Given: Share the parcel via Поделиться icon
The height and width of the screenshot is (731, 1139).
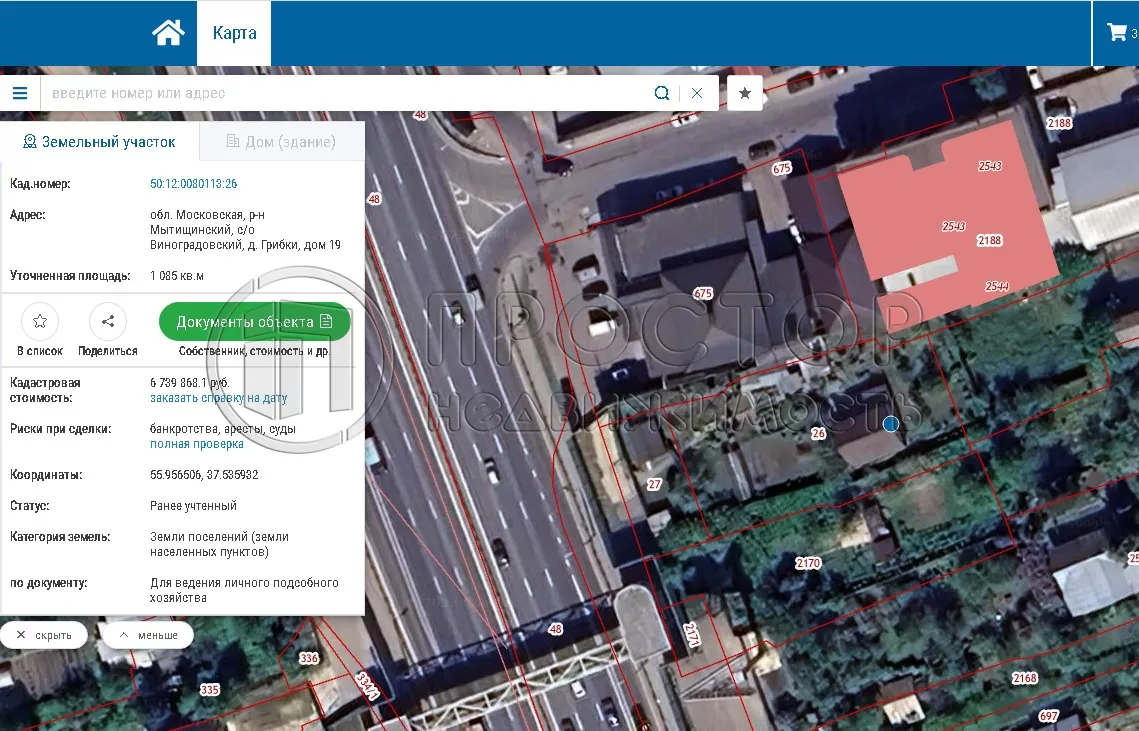Looking at the screenshot, I should click(x=108, y=322).
